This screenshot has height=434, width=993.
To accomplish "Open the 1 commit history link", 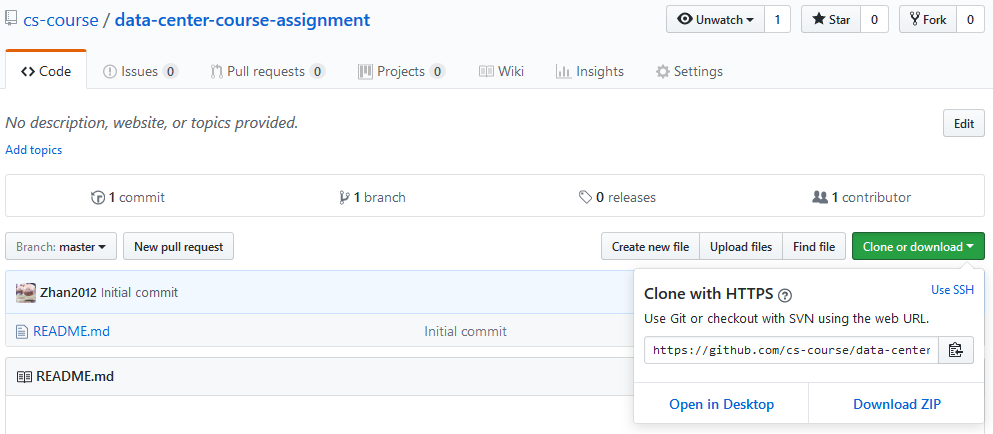I will (127, 197).
